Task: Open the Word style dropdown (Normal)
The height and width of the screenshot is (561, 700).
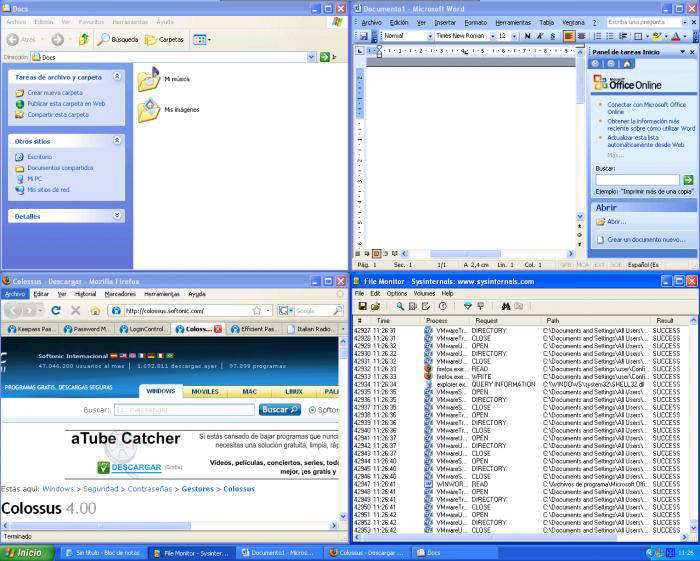Action: [x=430, y=36]
